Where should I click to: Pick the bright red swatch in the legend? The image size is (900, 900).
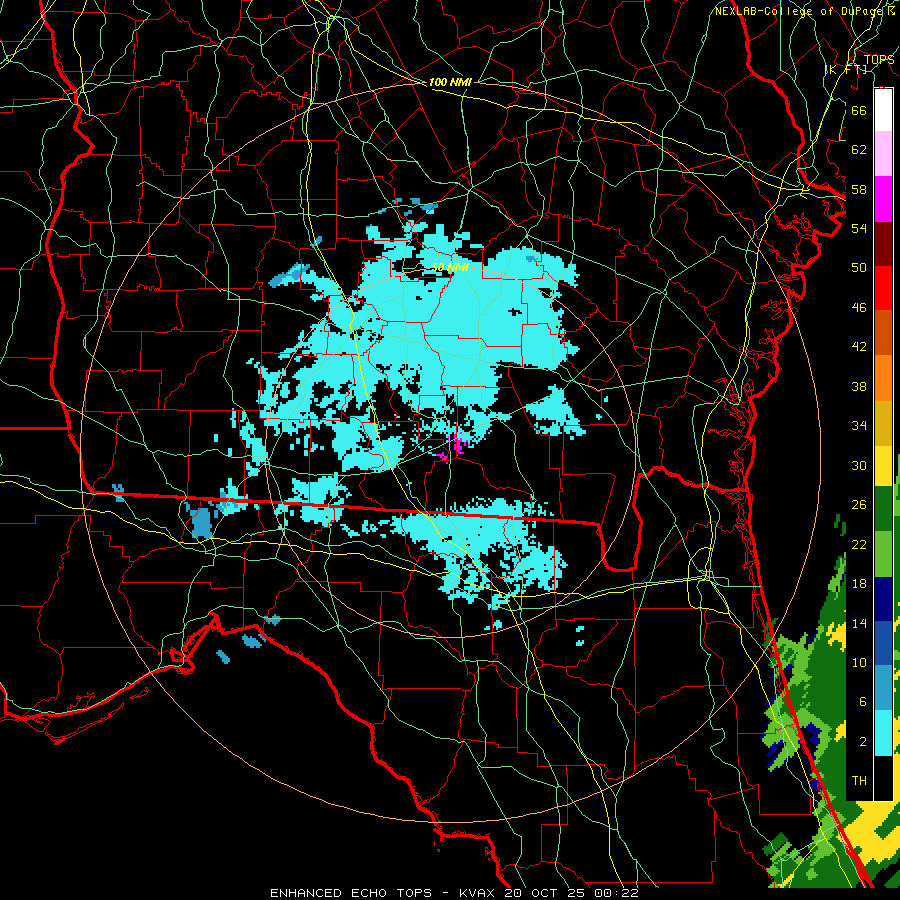883,288
